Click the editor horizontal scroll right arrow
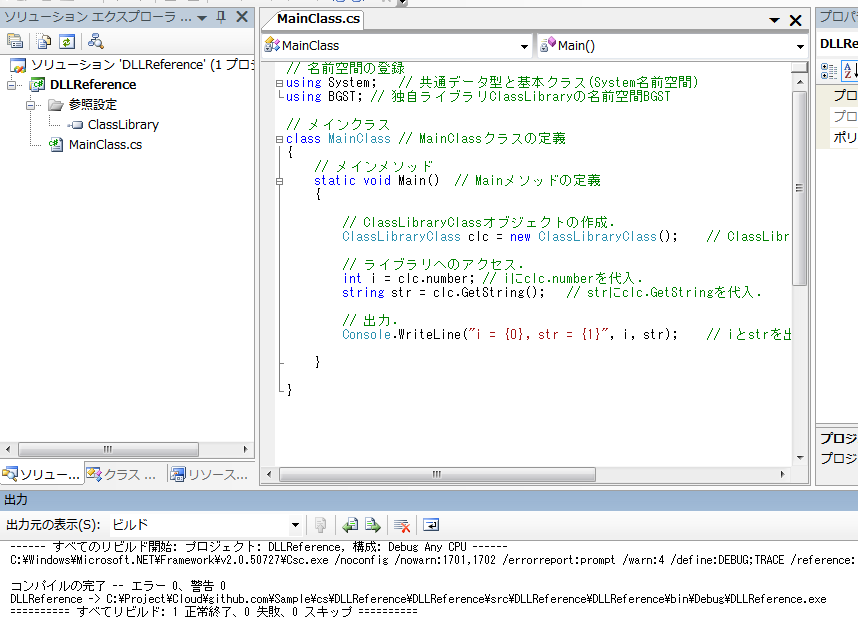This screenshot has width=858, height=627. [x=782, y=474]
